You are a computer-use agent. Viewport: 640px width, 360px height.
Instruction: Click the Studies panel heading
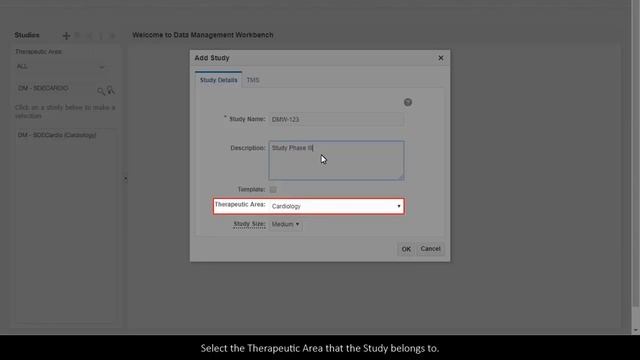pyautogui.click(x=27, y=35)
